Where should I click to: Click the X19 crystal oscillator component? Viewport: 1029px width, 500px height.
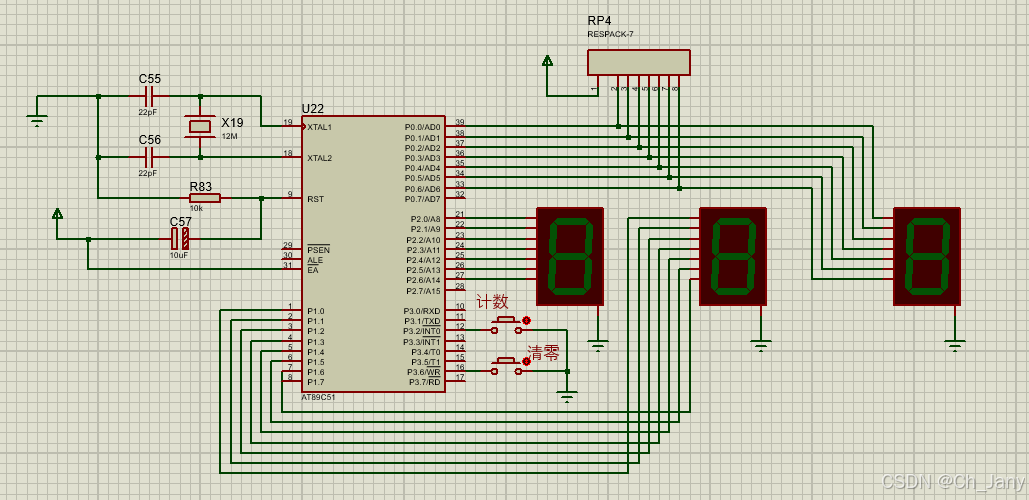click(x=201, y=126)
